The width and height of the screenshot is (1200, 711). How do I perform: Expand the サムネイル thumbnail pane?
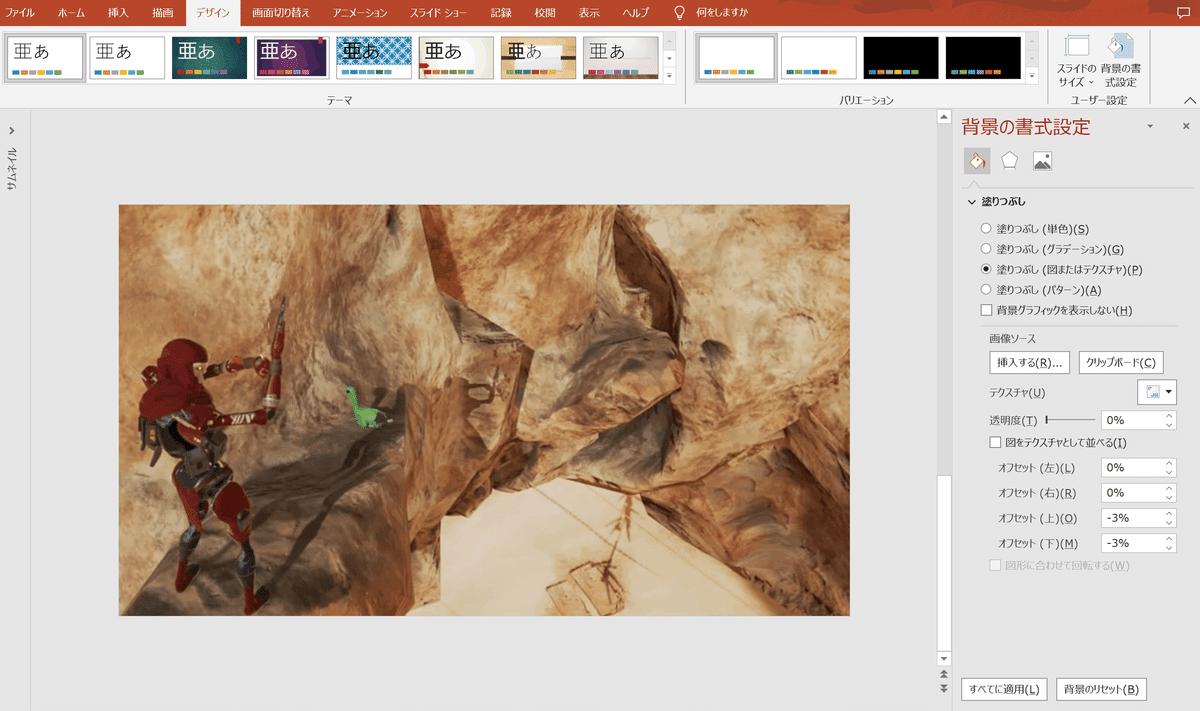click(11, 130)
